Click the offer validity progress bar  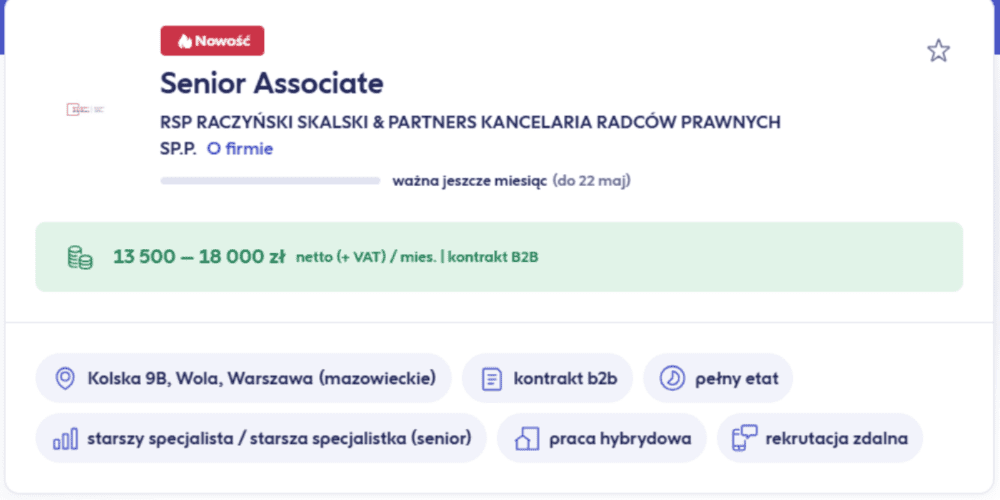[x=270, y=181]
